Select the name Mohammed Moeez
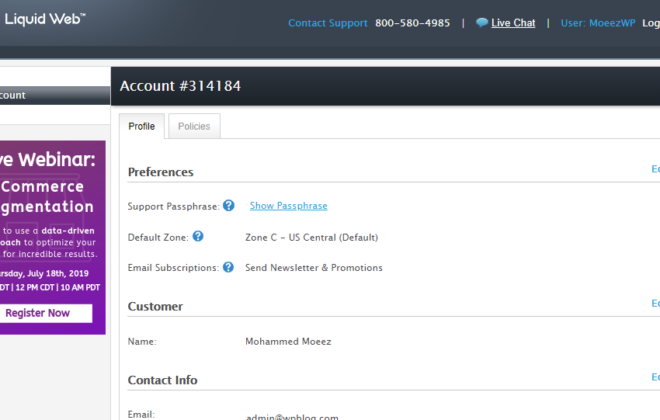Viewport: 660px width, 420px height. coord(288,341)
